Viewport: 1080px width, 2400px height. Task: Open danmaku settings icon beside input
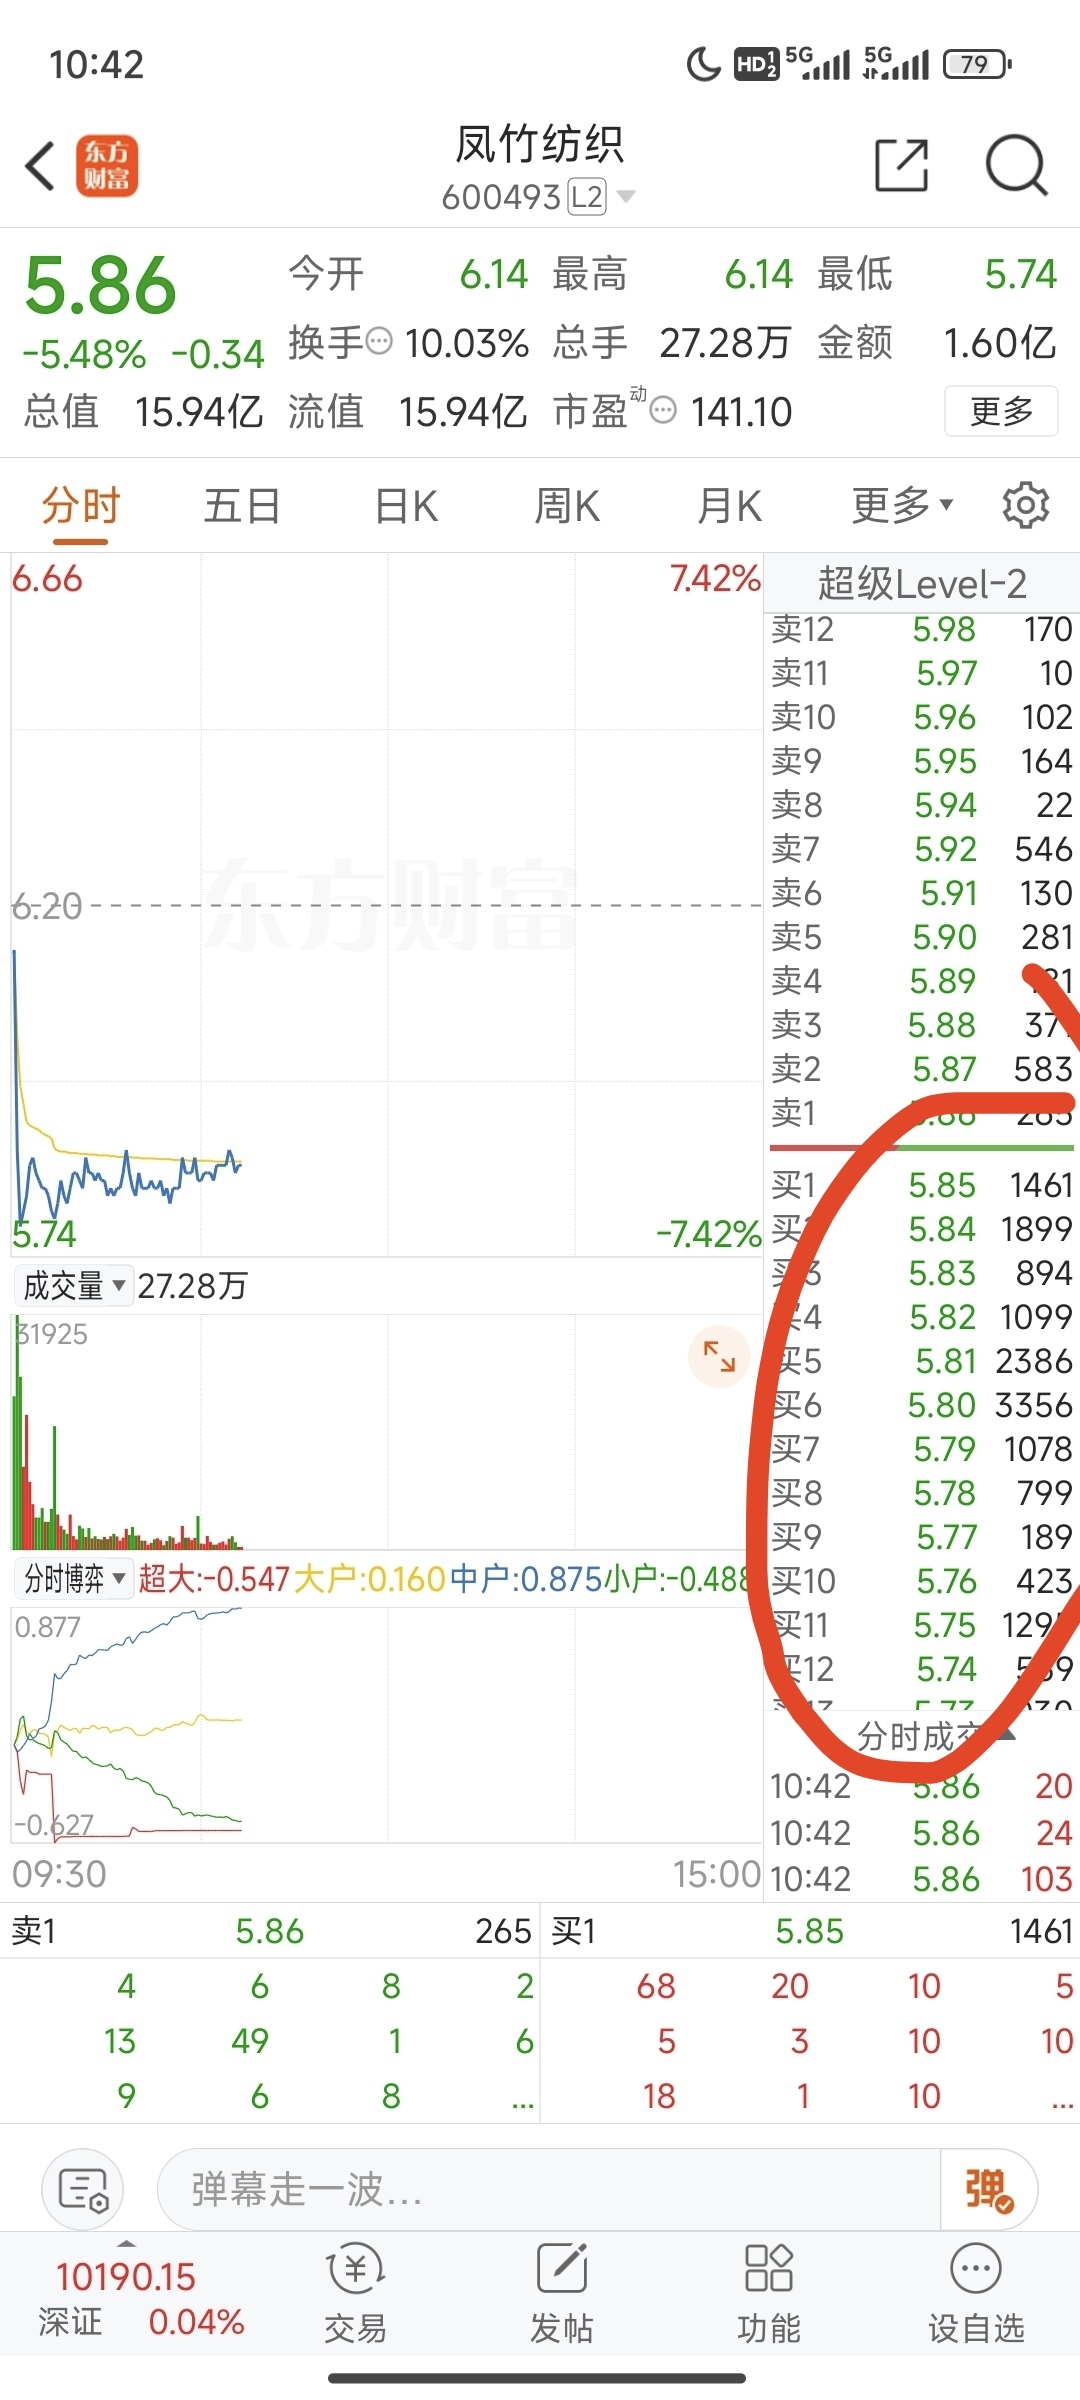[83, 2189]
